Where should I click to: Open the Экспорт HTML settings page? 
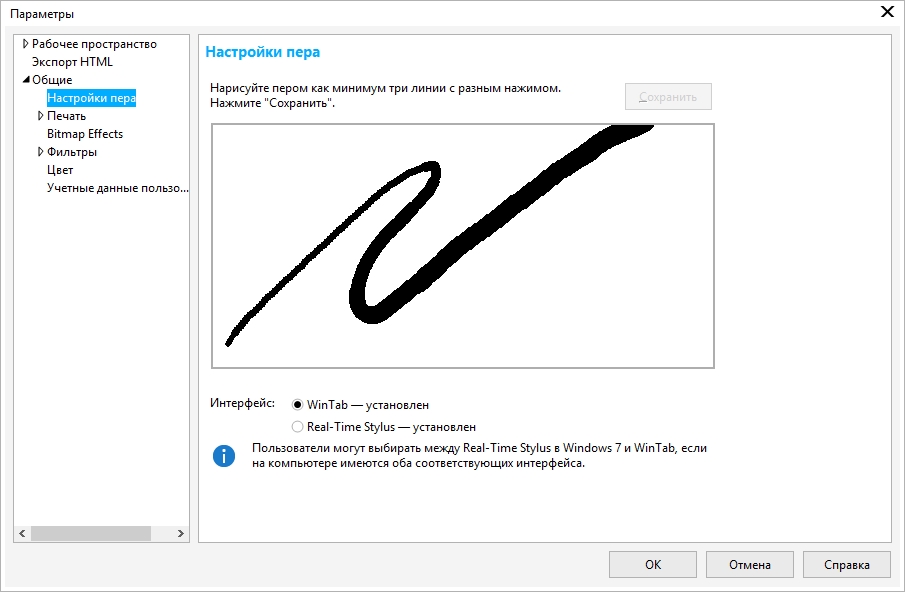(x=72, y=62)
